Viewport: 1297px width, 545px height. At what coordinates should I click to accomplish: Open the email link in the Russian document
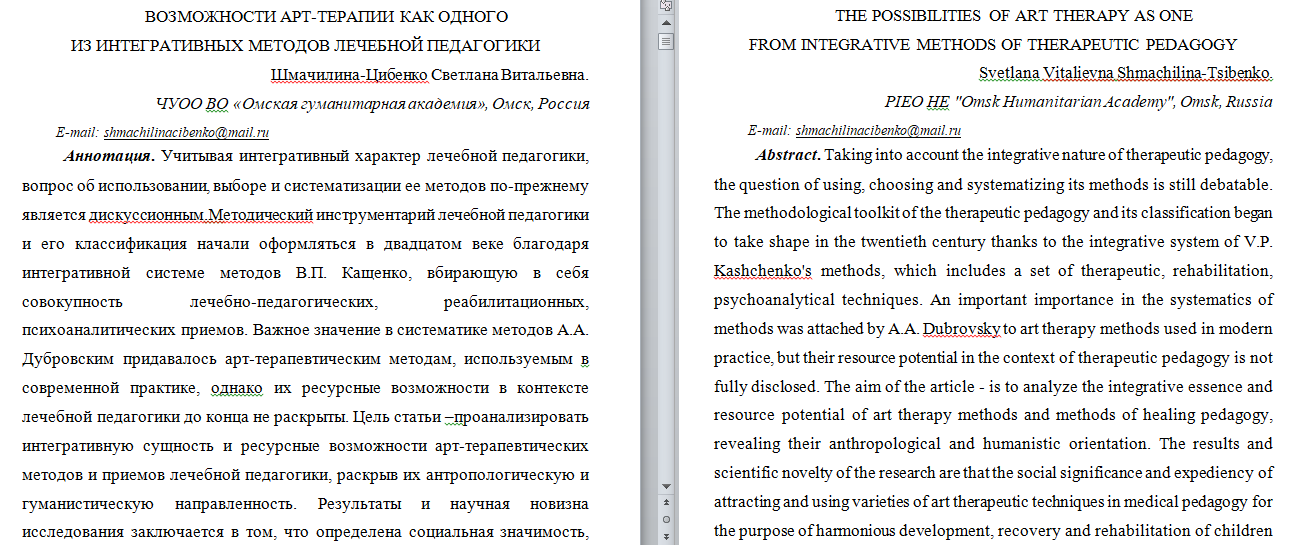coord(187,132)
